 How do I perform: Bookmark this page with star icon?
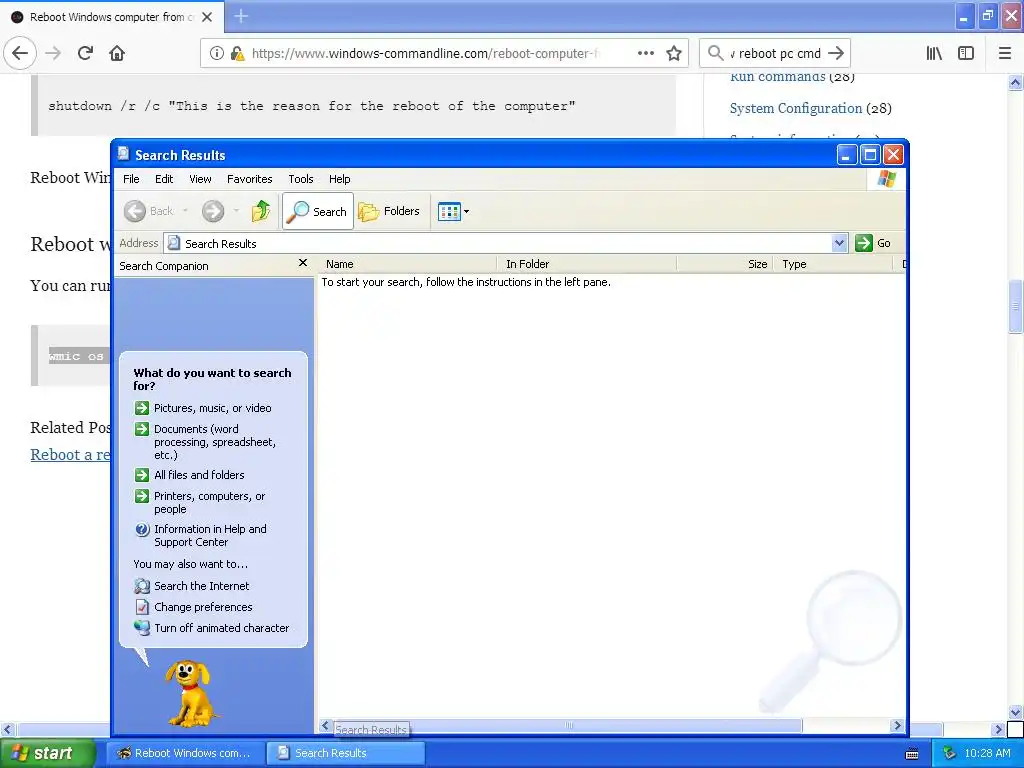click(674, 53)
